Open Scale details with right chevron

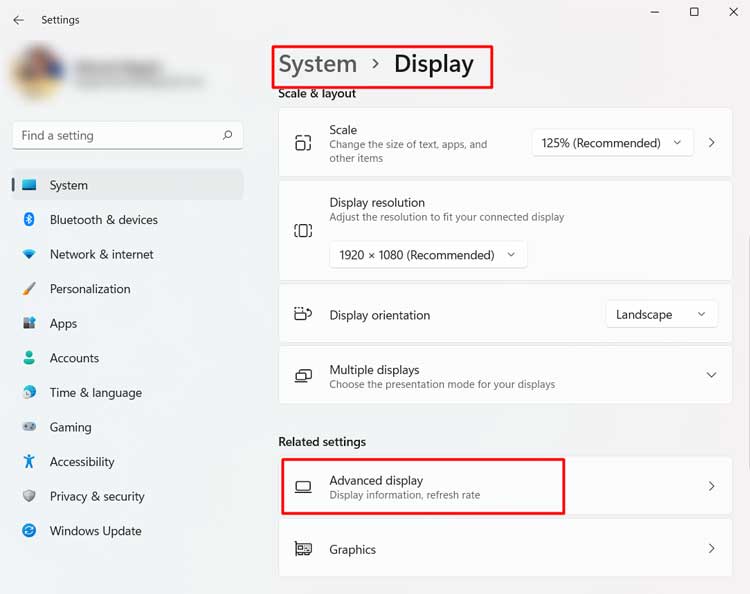tap(712, 143)
